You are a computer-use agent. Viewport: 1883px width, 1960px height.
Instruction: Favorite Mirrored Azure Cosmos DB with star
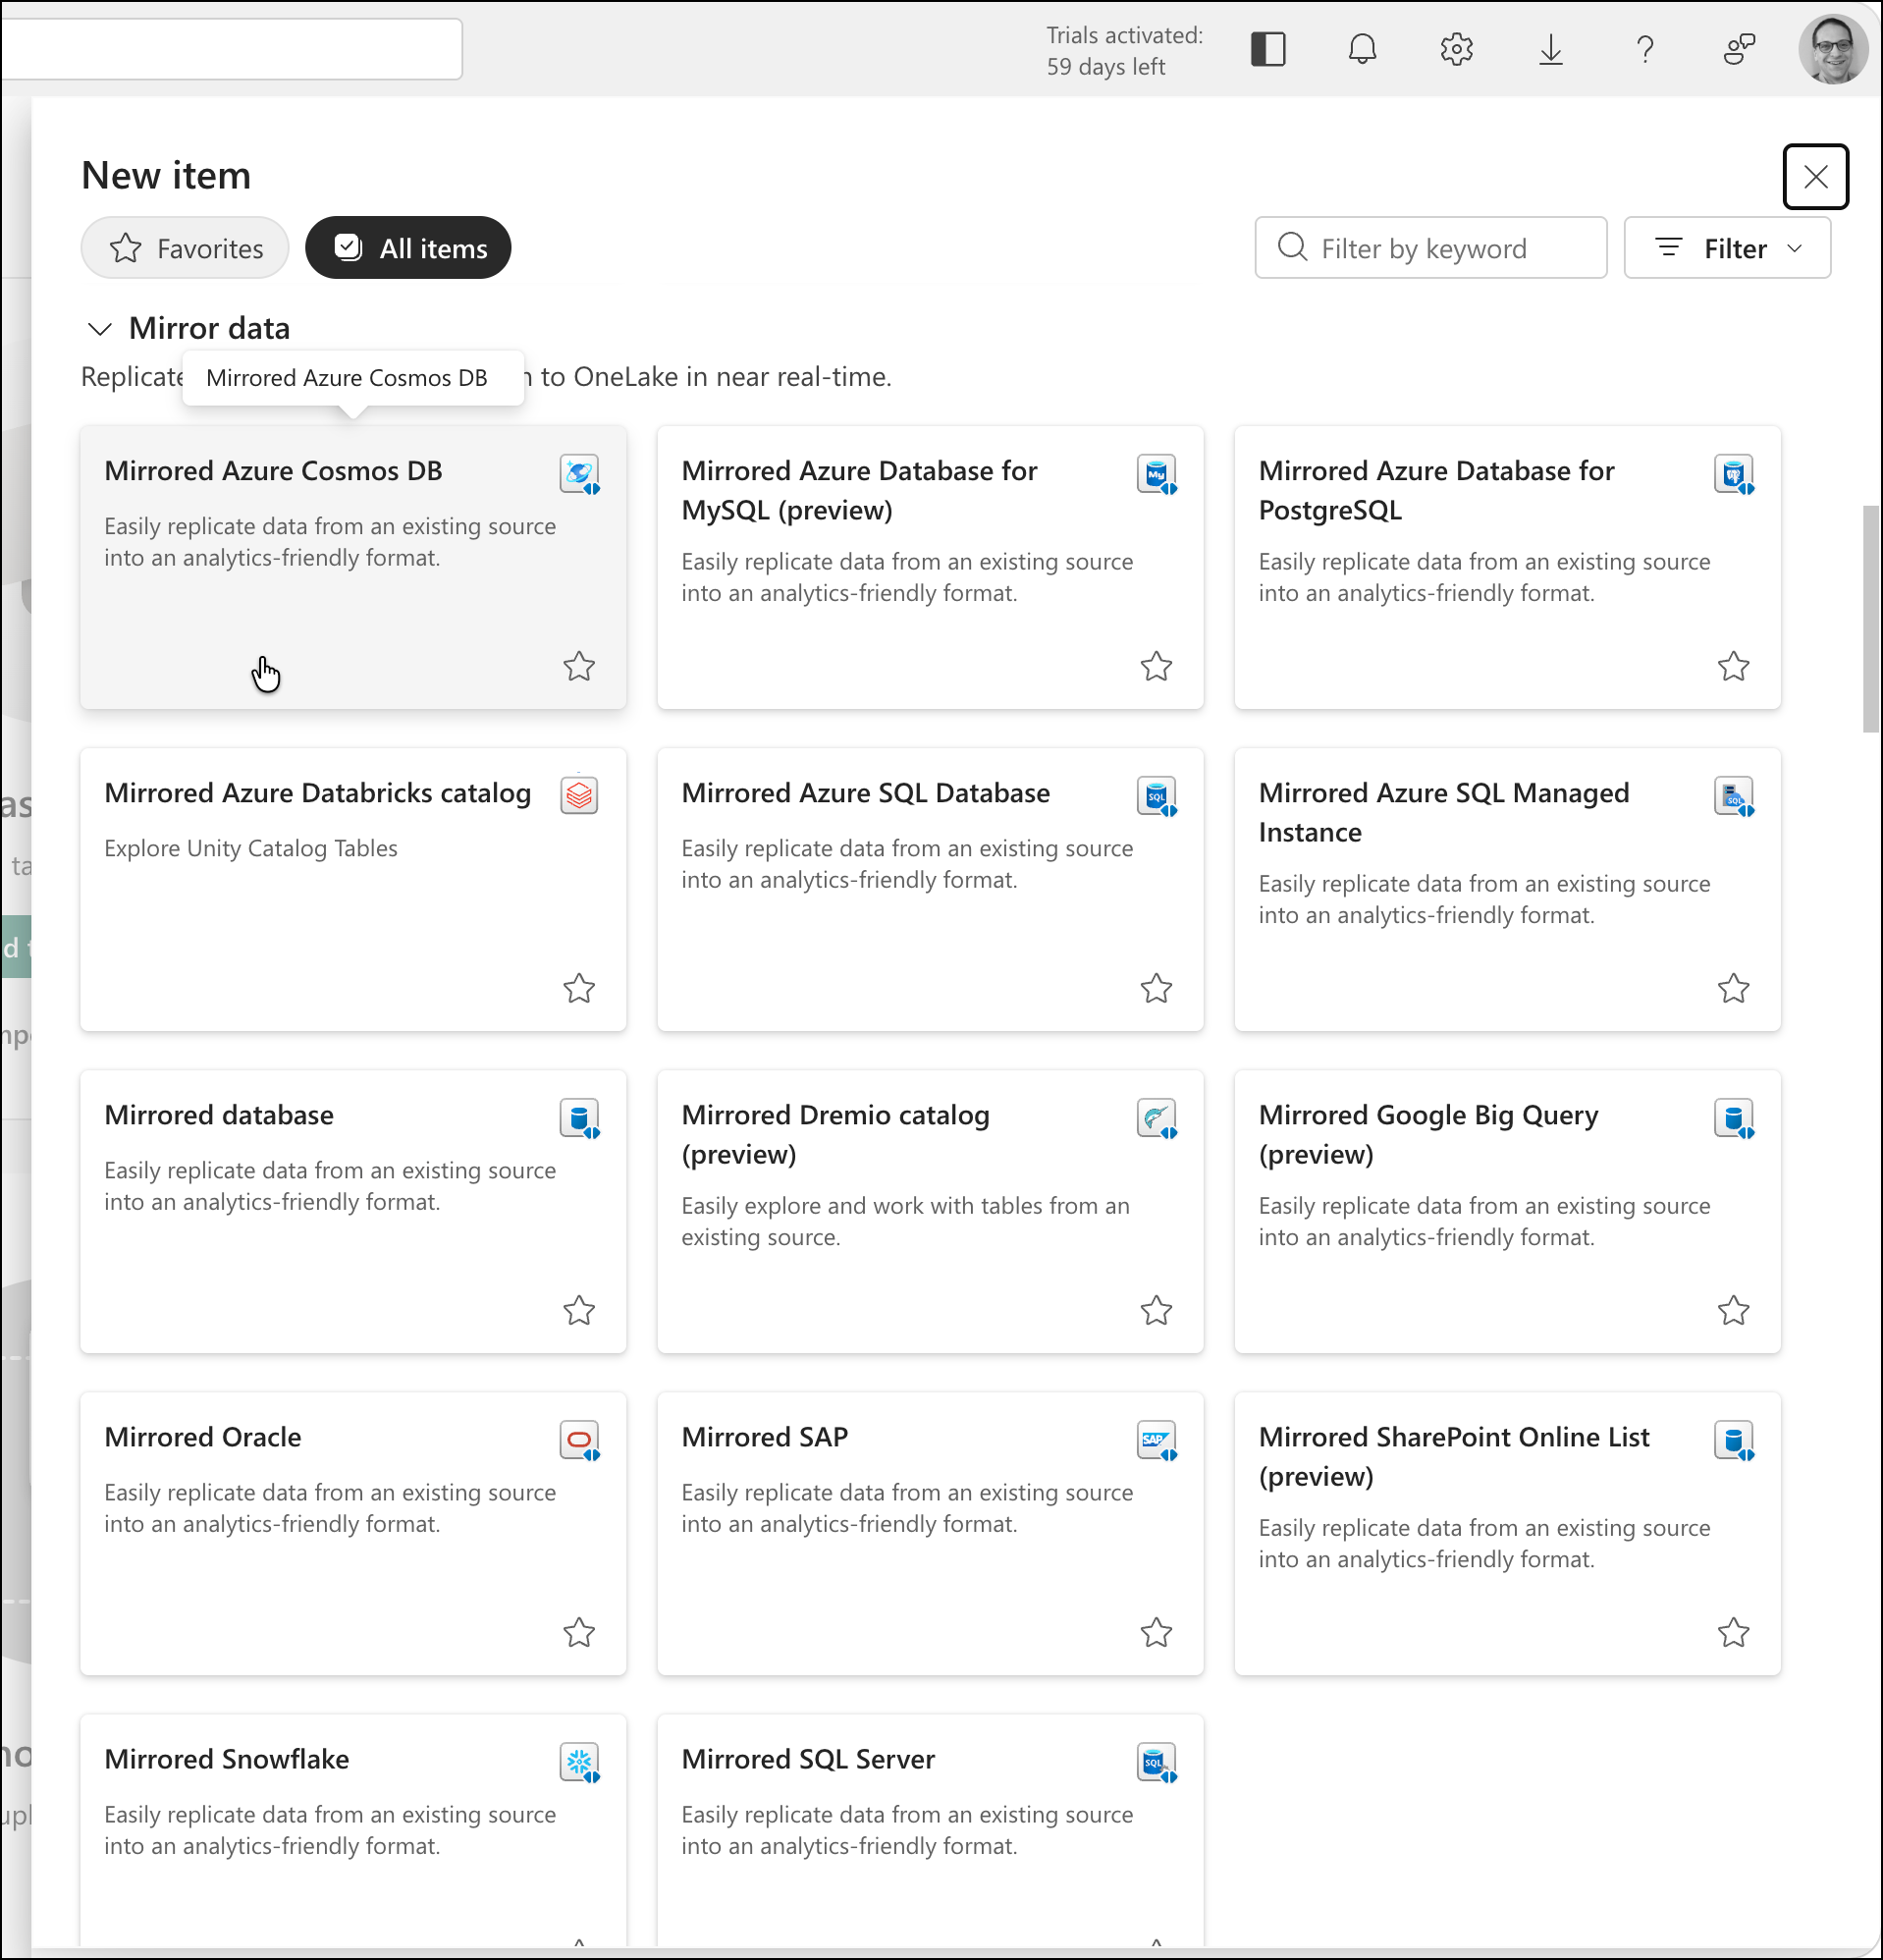point(579,666)
